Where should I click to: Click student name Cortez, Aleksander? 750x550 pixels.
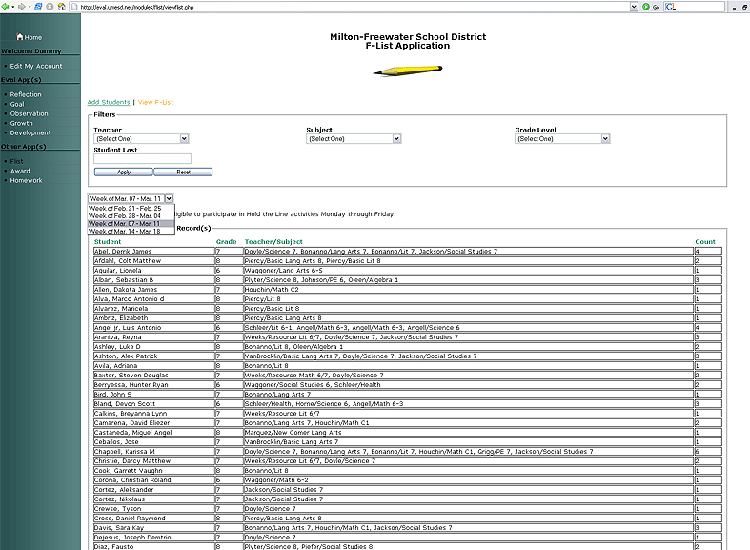click(123, 490)
